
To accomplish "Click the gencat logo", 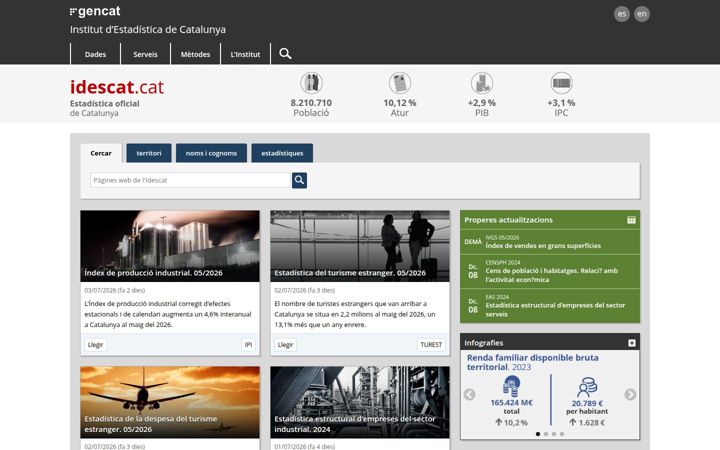I will [95, 11].
